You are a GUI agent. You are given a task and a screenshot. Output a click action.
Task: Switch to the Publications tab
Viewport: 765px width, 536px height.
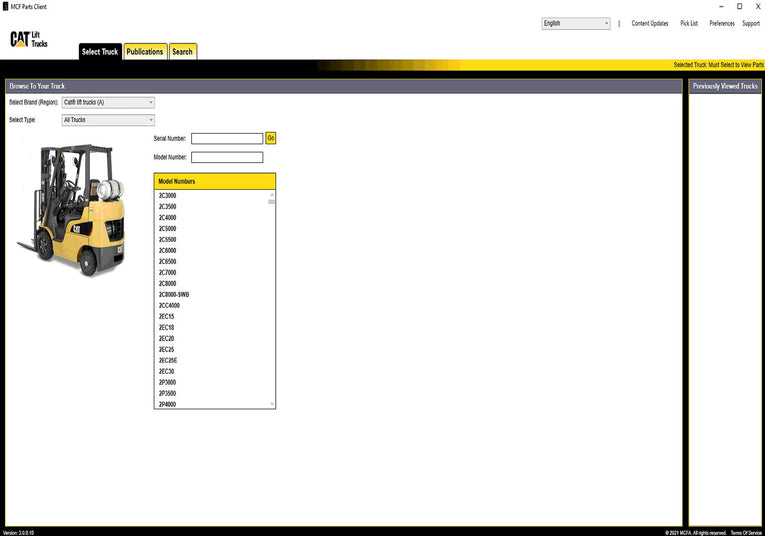pos(145,52)
